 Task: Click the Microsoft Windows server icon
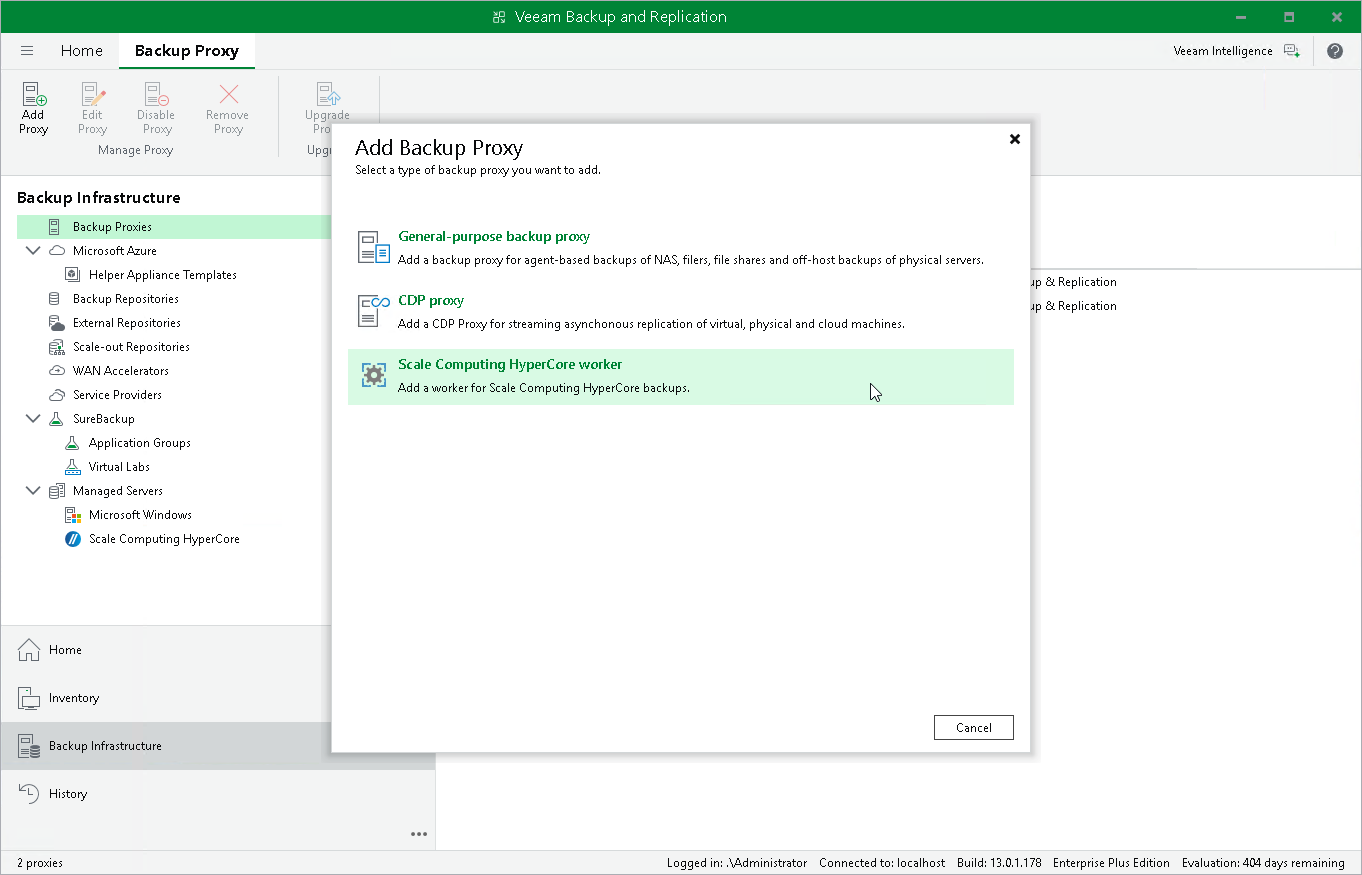coord(72,515)
